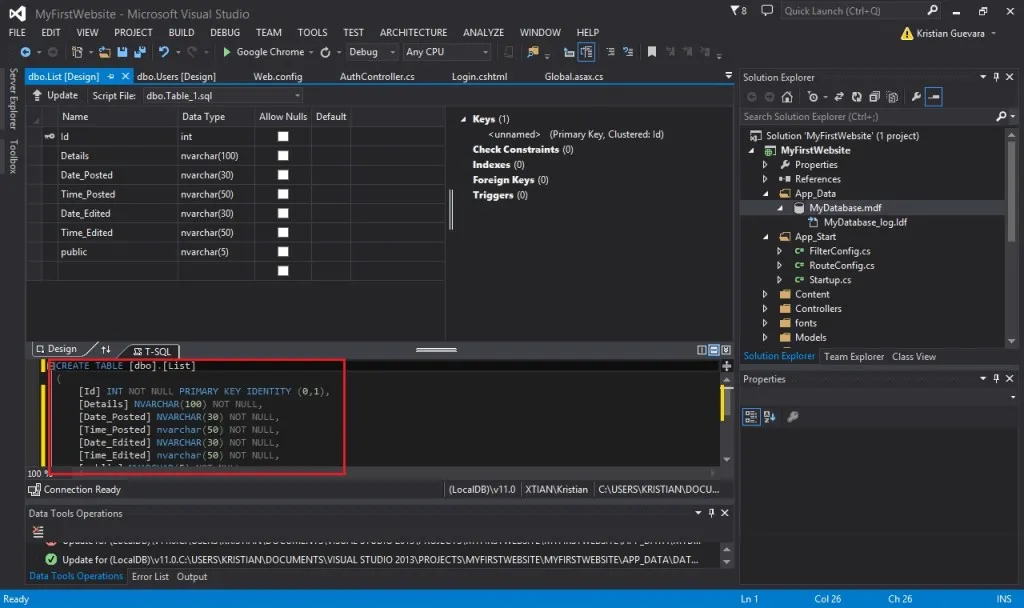Open the Server Explorer side panel
Screen dimensions: 1024x608
[x=12, y=99]
